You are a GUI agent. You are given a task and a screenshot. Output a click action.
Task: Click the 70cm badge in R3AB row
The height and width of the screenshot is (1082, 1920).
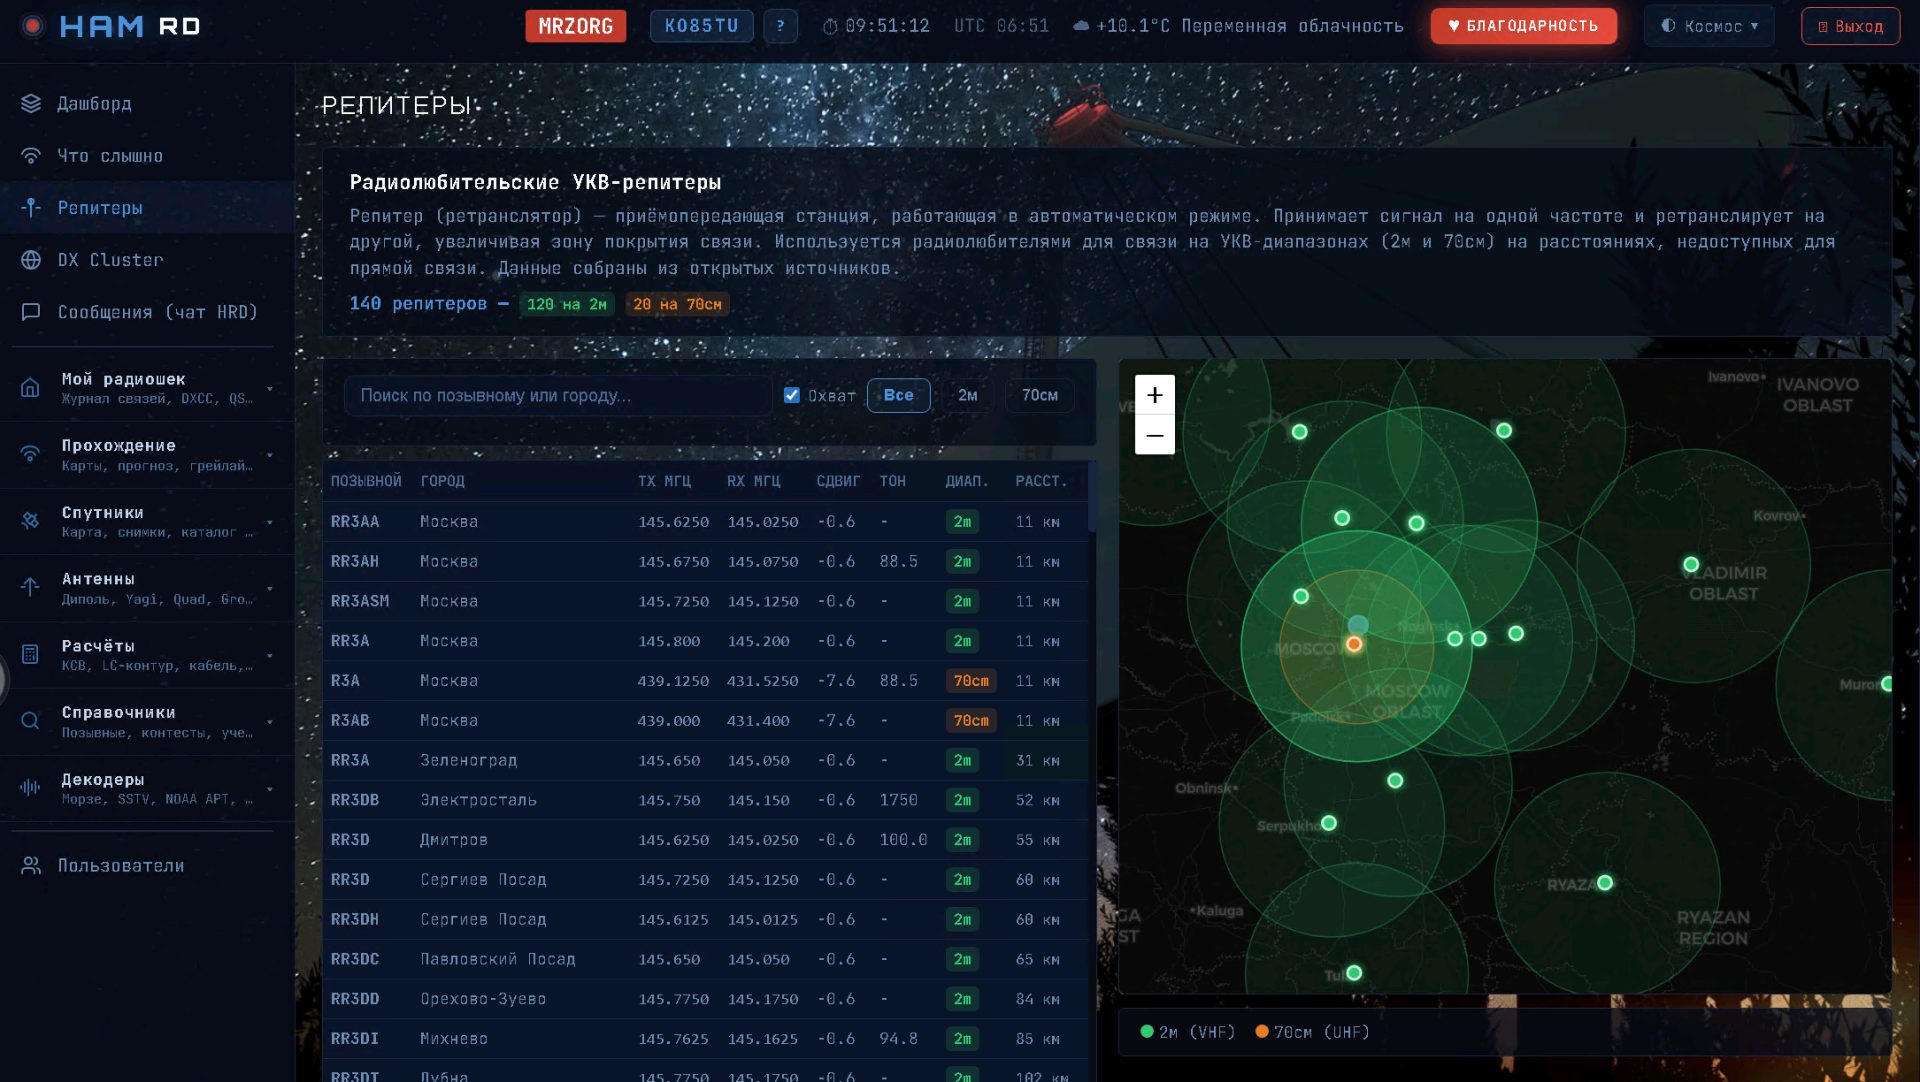click(x=971, y=720)
